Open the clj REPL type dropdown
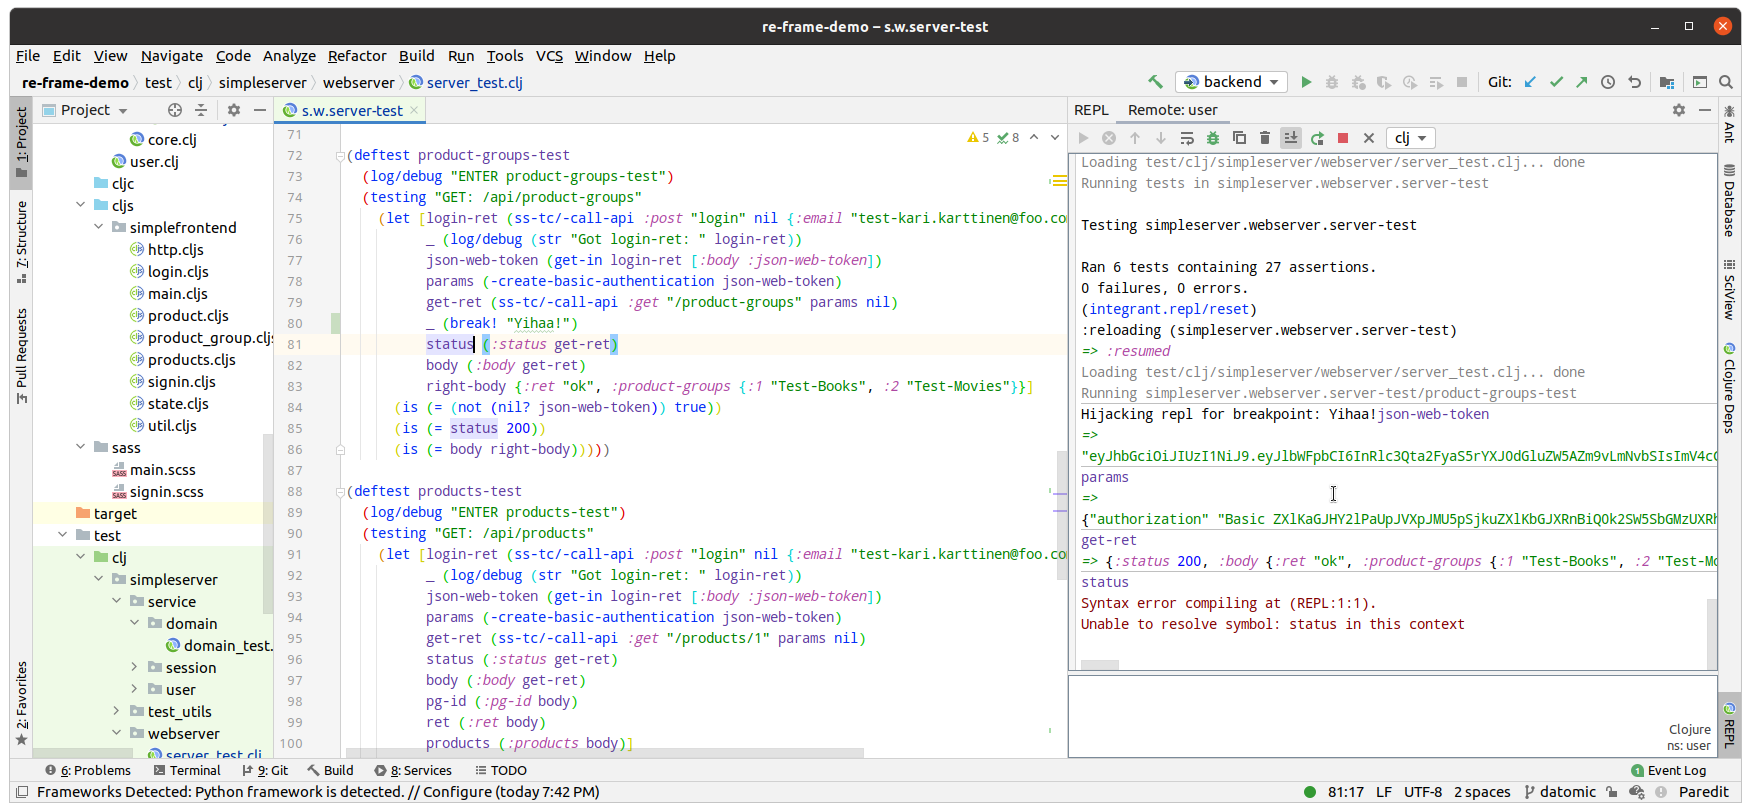The height and width of the screenshot is (812, 1751). click(1411, 138)
